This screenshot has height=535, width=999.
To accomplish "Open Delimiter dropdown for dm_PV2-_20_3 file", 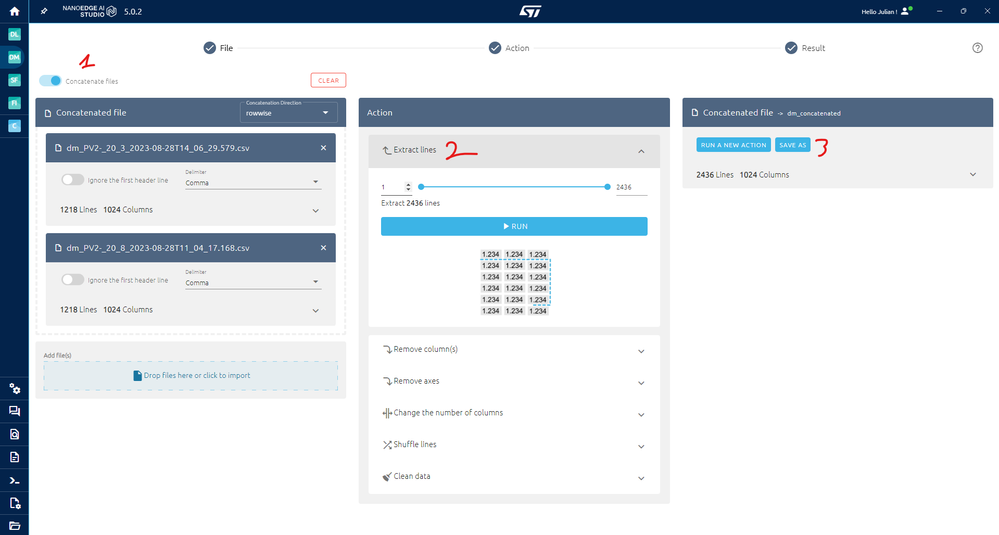I will pyautogui.click(x=253, y=182).
